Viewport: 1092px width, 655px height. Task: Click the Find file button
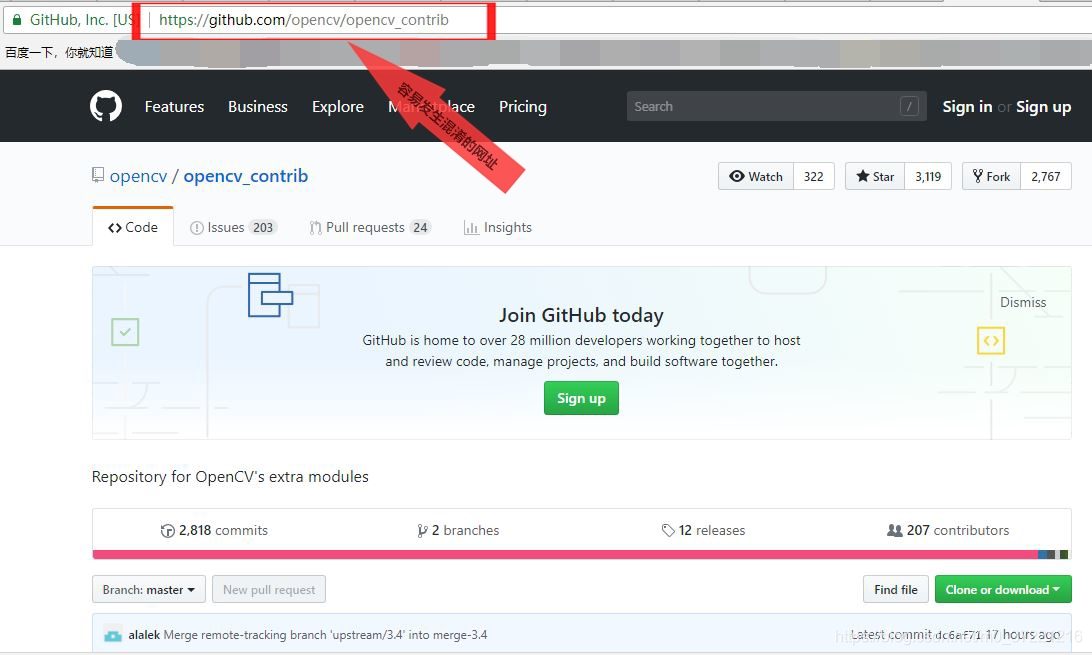[896, 590]
